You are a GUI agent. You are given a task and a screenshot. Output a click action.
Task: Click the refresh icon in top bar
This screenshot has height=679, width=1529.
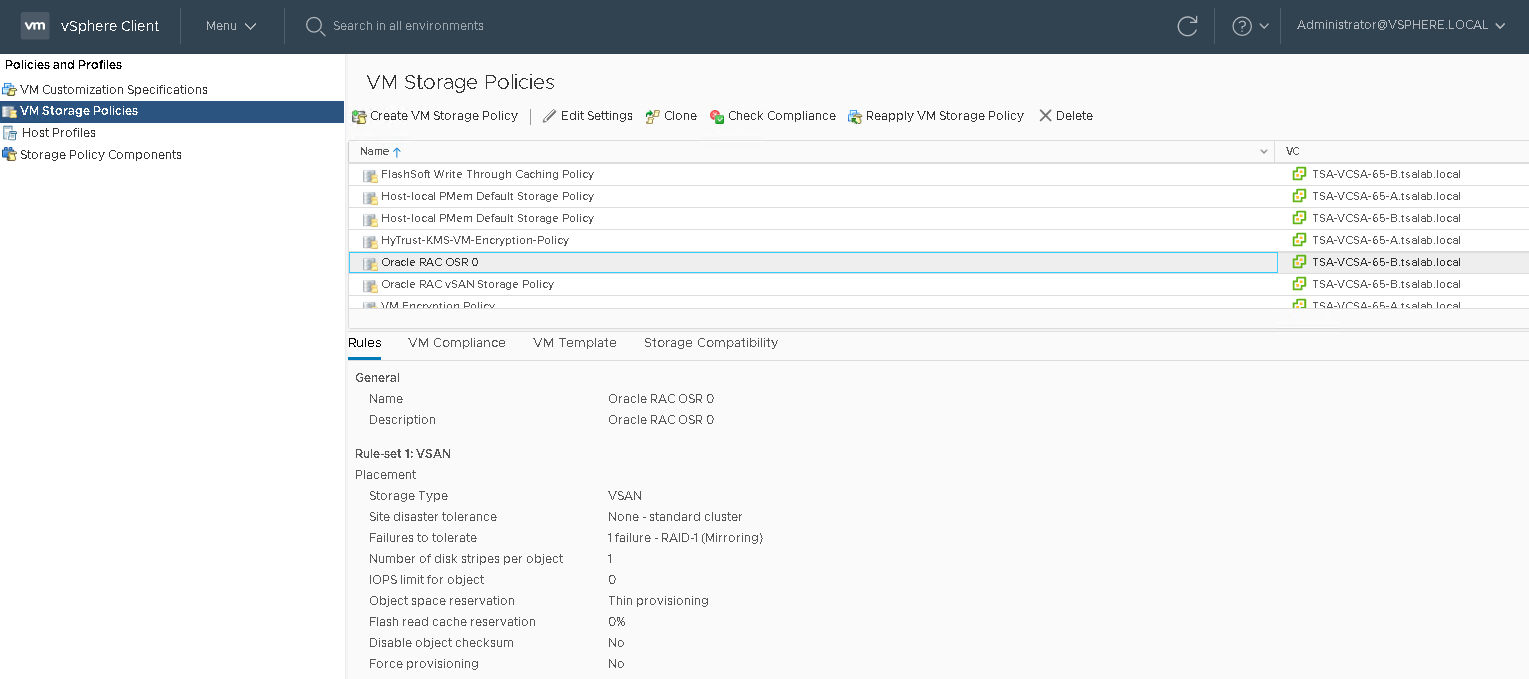[1187, 26]
